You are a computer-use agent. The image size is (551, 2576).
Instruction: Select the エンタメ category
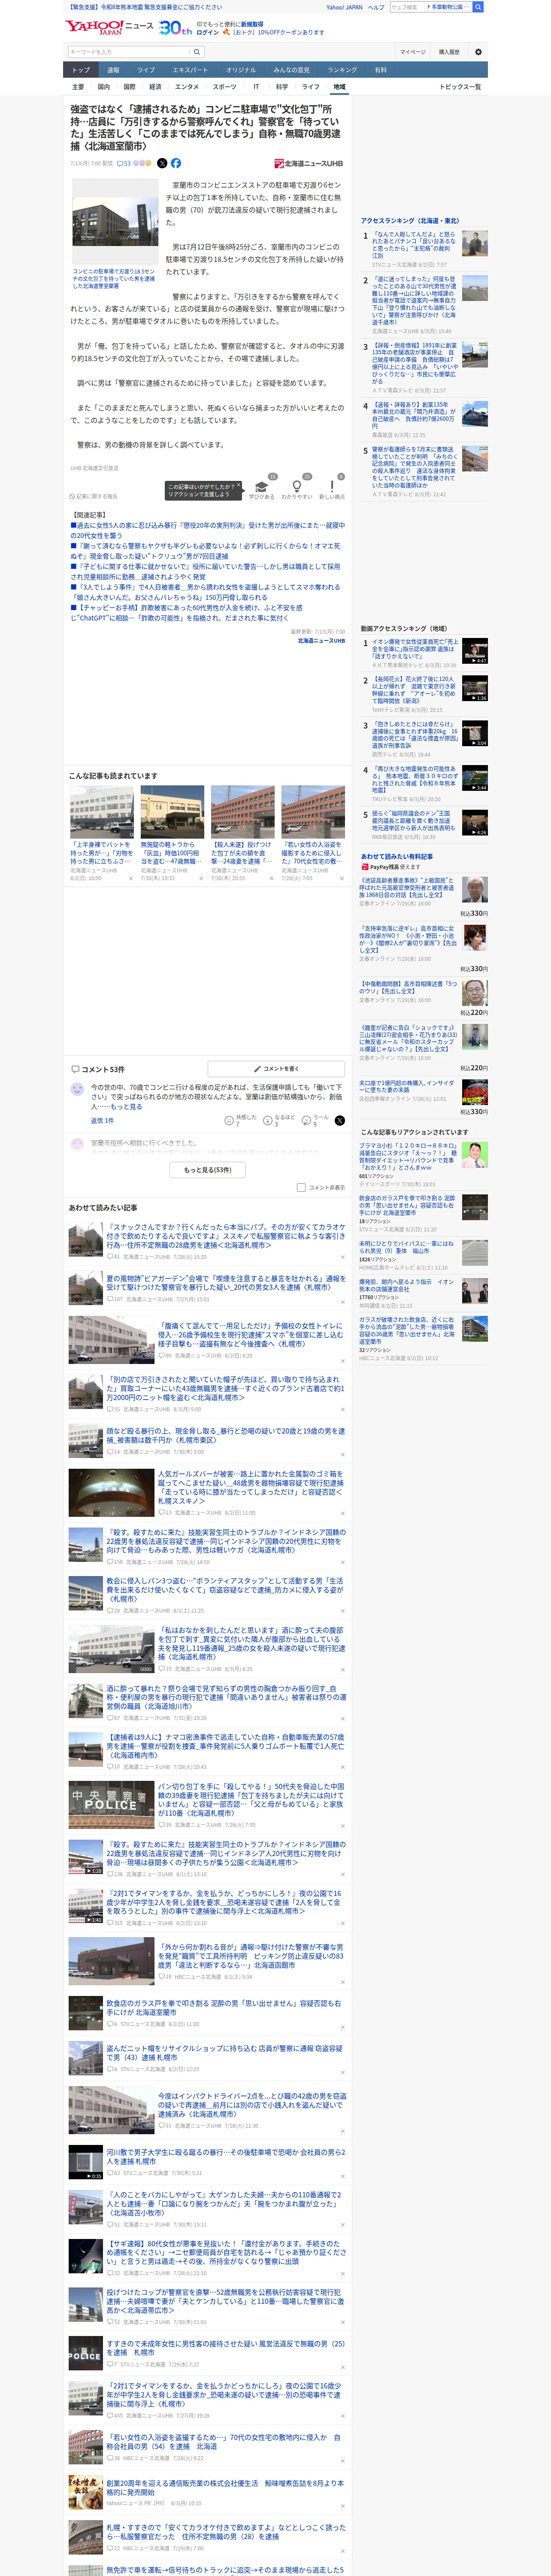[187, 87]
